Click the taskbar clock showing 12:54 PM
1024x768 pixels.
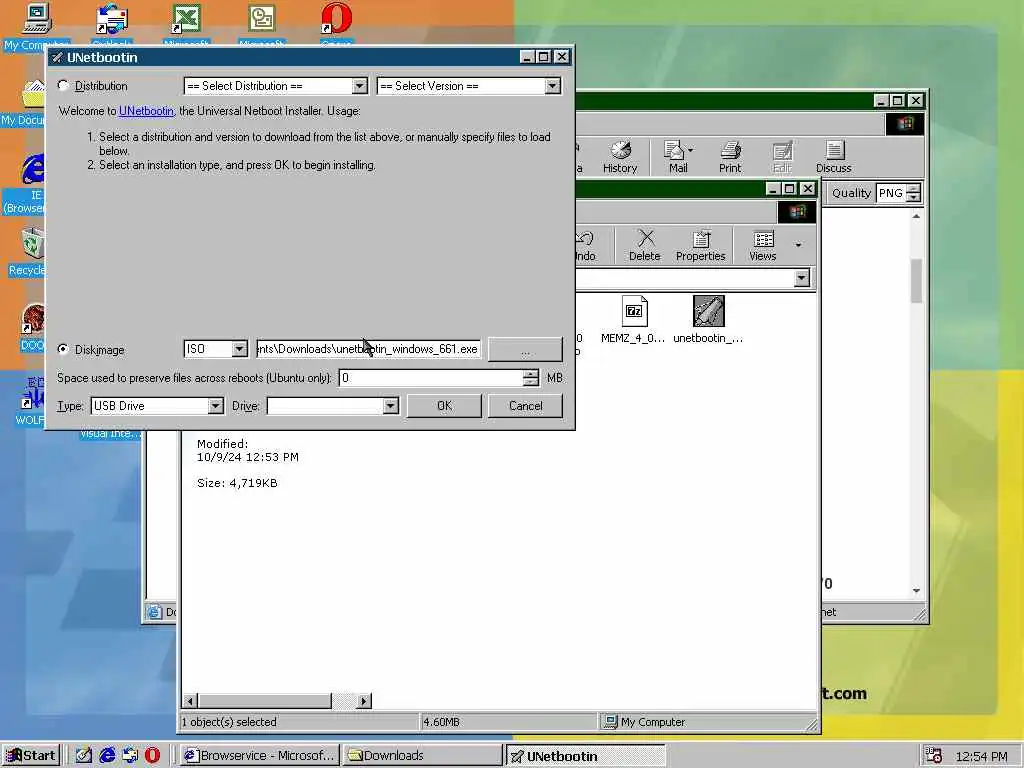982,756
